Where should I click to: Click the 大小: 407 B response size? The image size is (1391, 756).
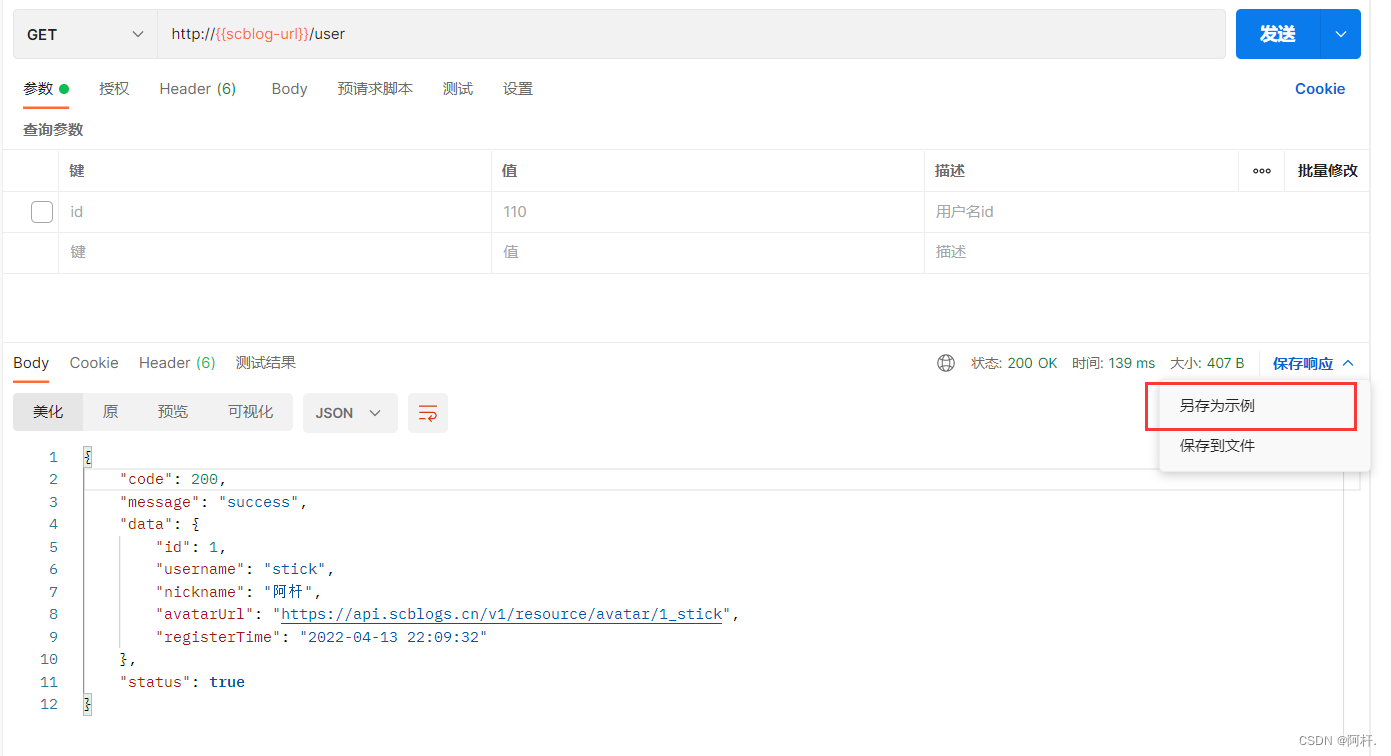pyautogui.click(x=1207, y=363)
